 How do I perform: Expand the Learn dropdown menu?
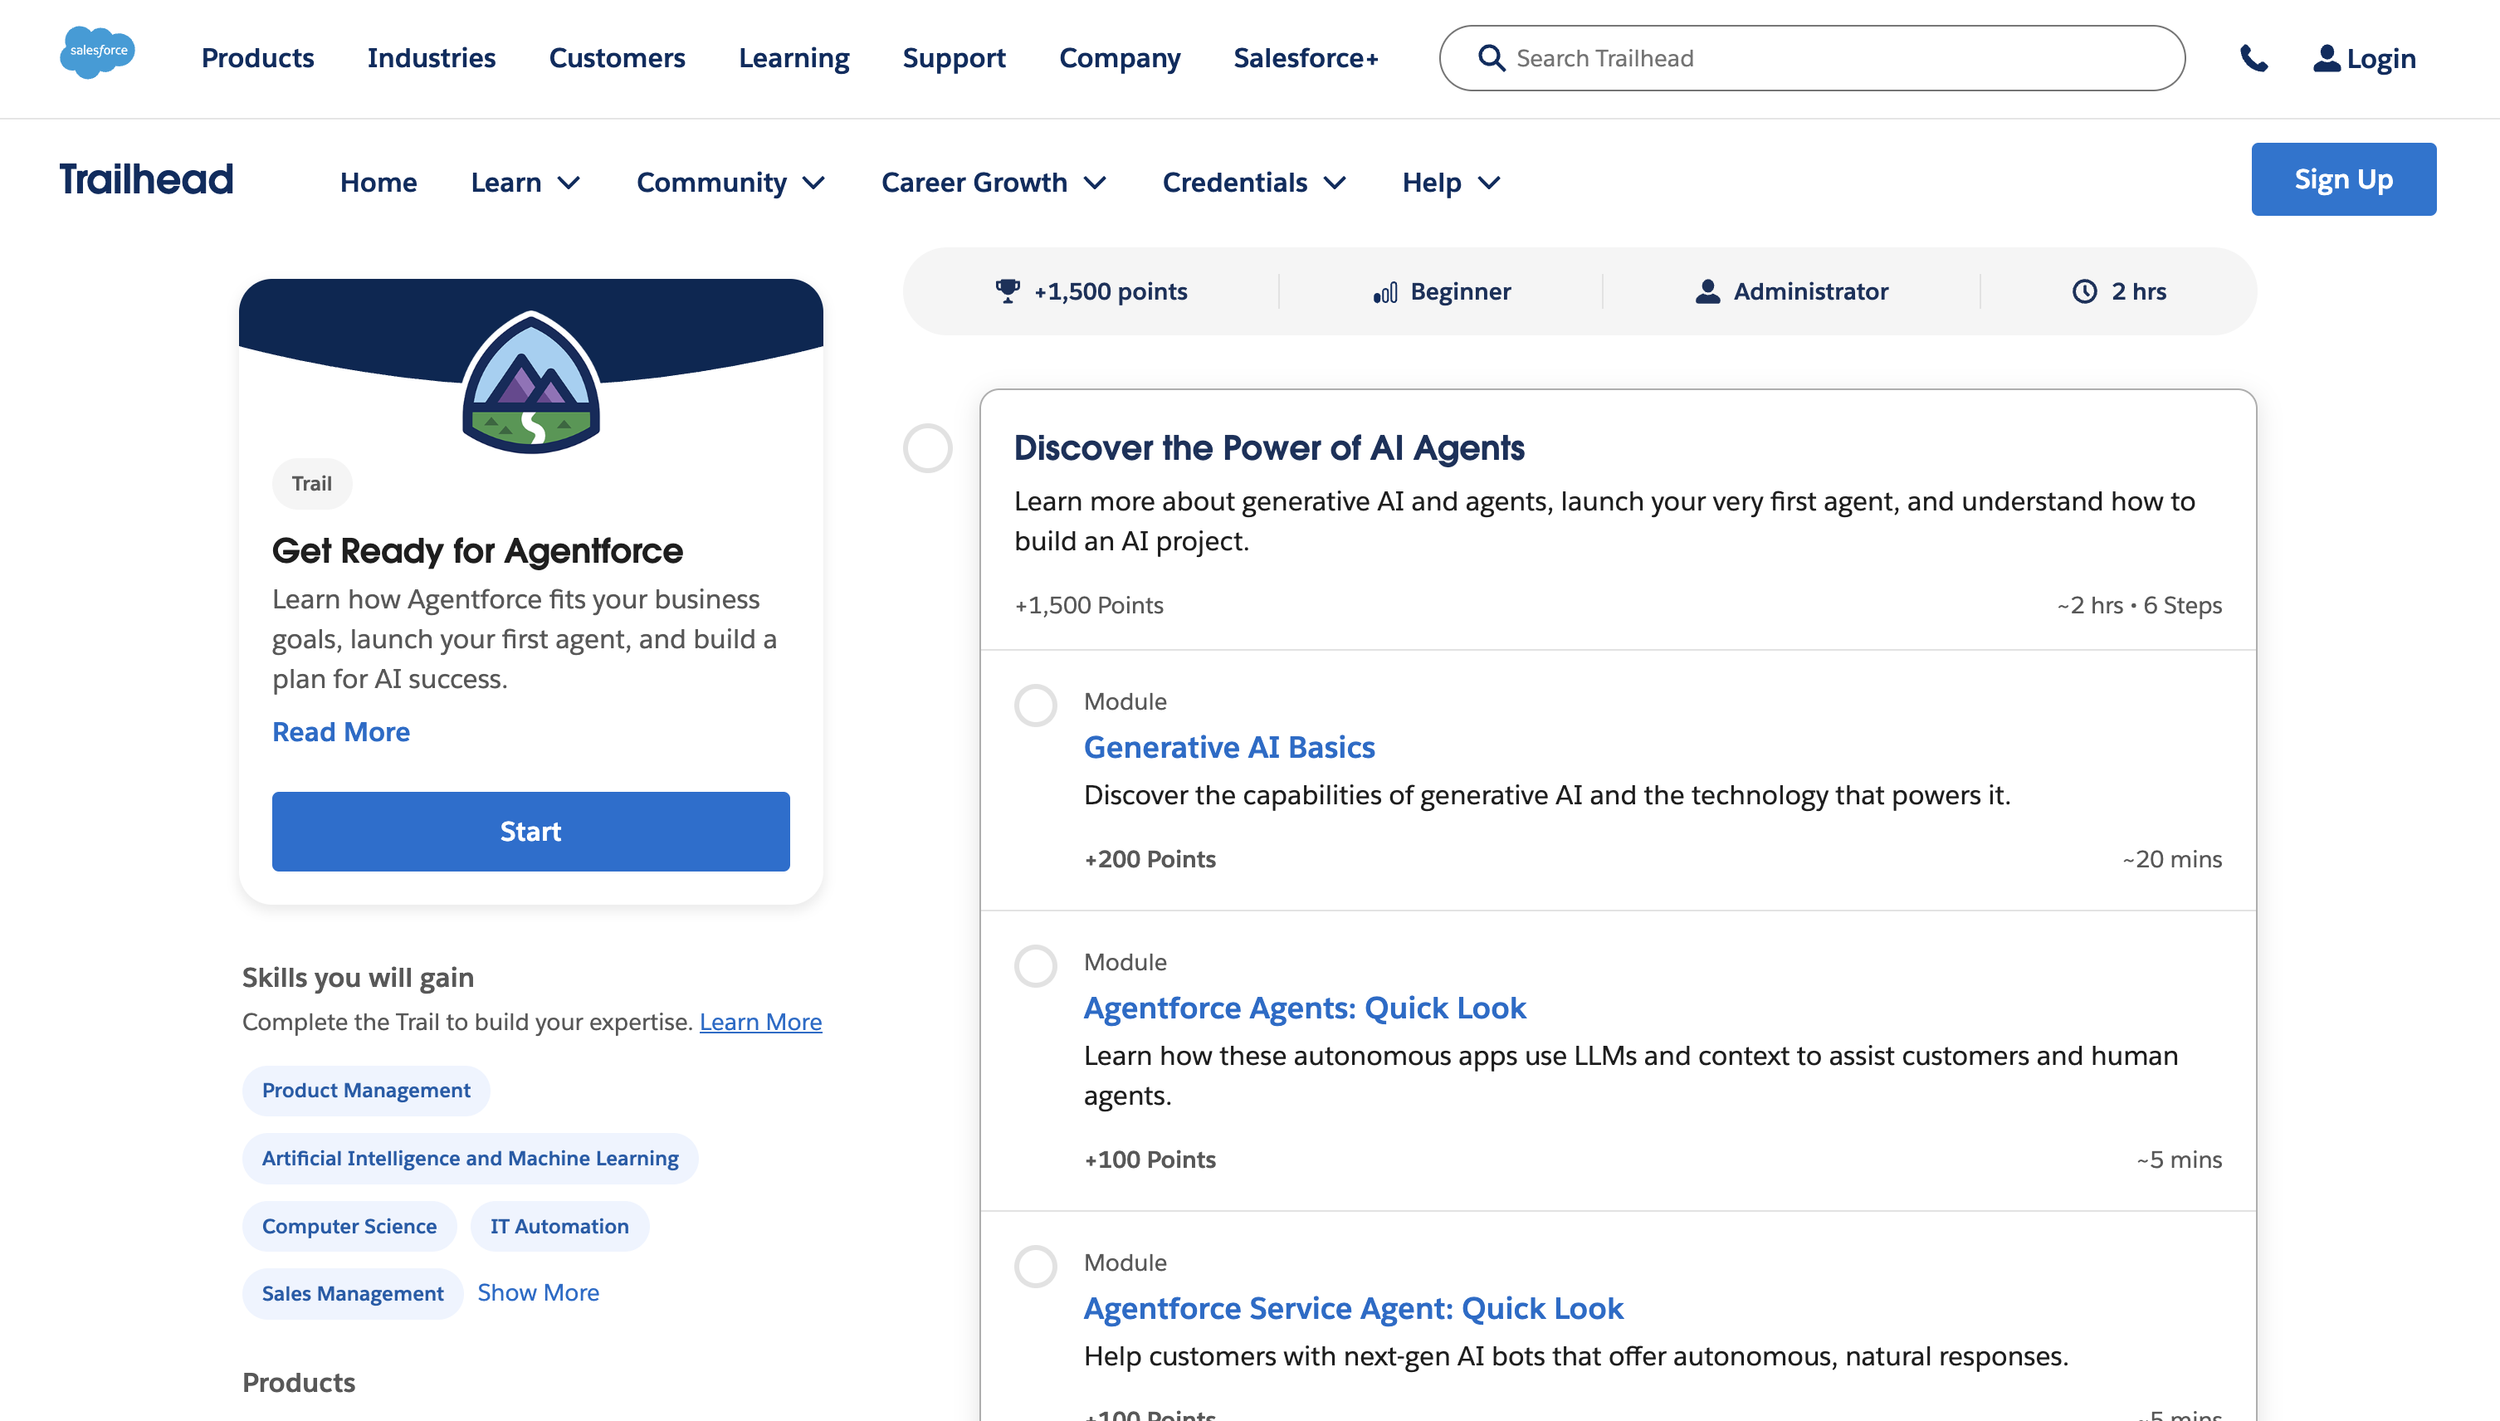pos(525,182)
